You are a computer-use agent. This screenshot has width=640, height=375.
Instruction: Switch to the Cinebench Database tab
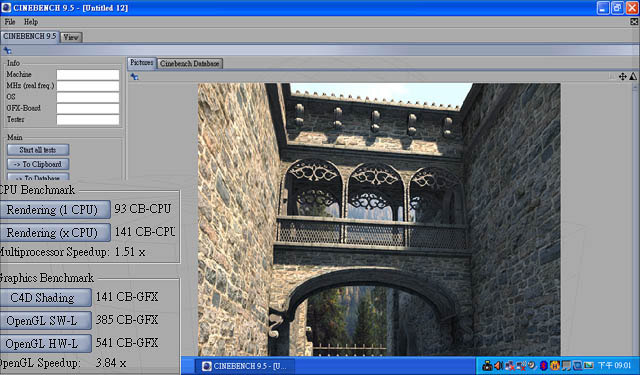click(190, 64)
